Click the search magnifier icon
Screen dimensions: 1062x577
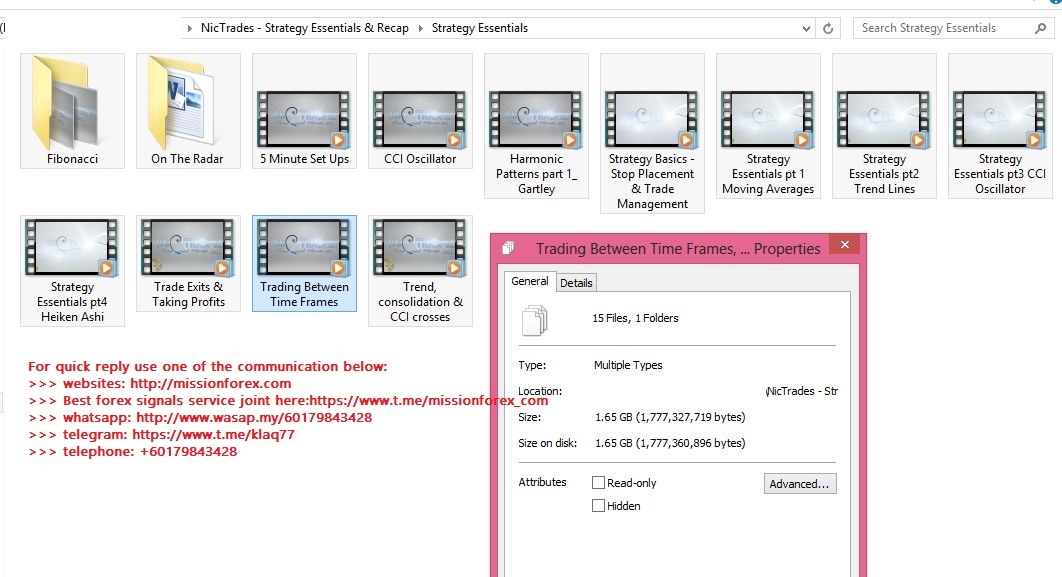(x=1040, y=28)
